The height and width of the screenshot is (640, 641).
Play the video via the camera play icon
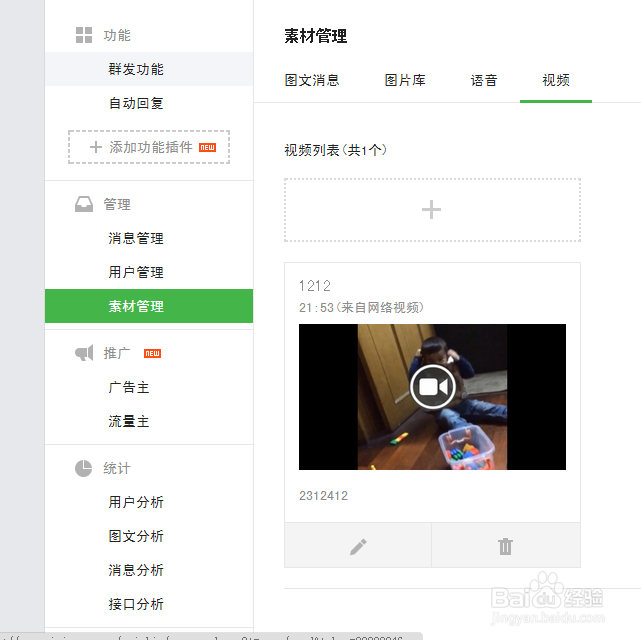click(x=433, y=387)
